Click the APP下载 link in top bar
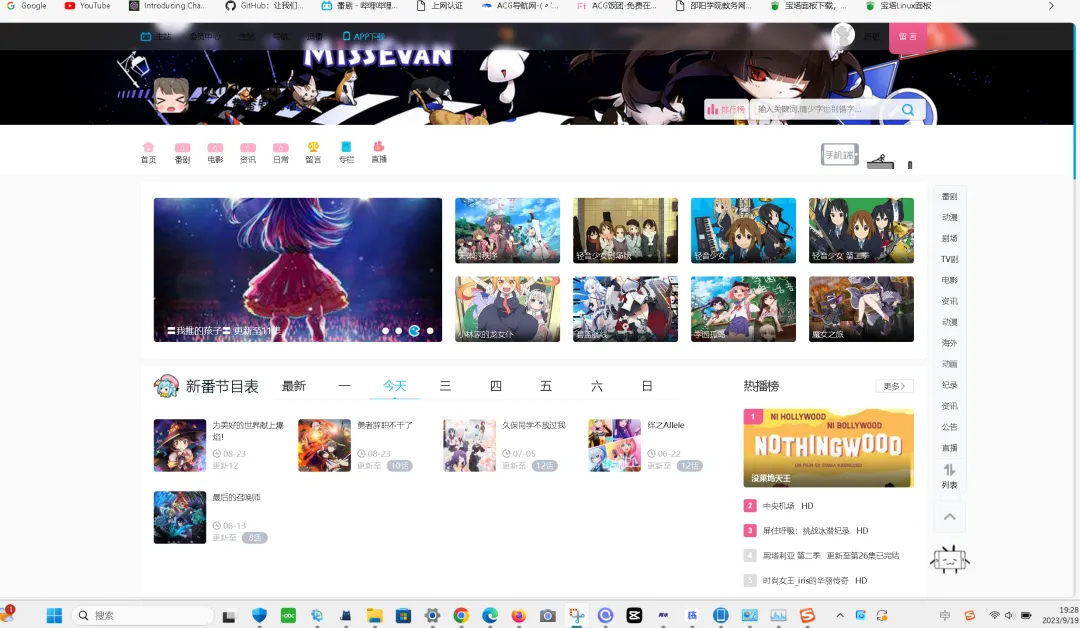 tap(364, 36)
